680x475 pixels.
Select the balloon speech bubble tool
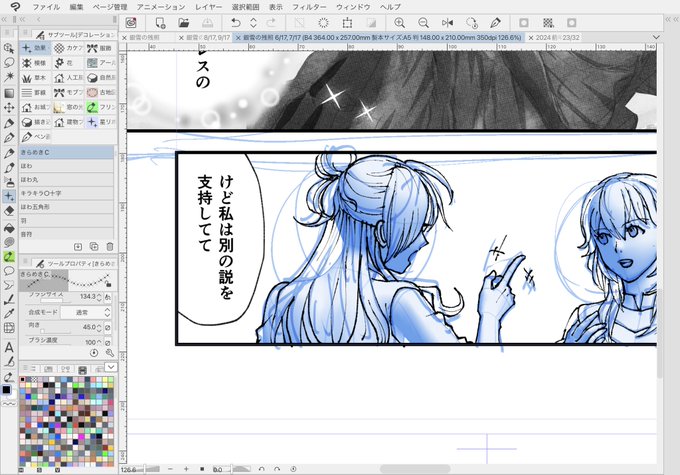[9, 271]
